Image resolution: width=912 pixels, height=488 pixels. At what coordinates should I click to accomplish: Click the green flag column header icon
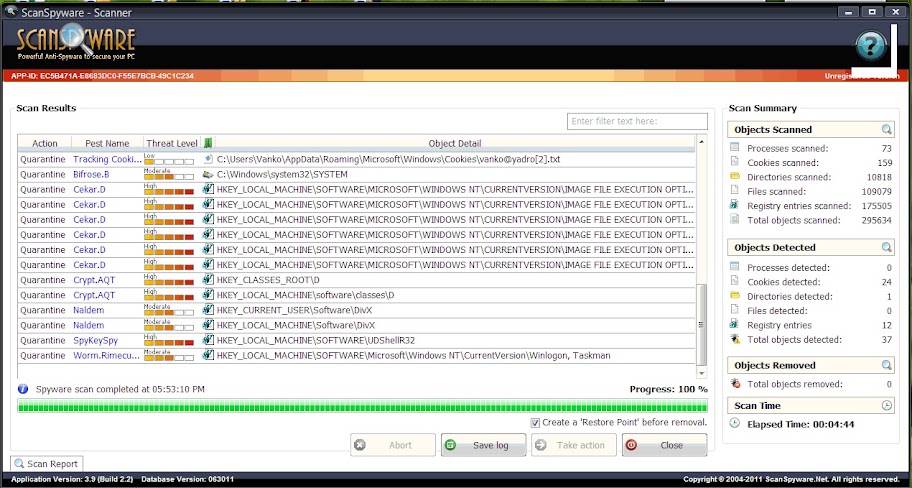(x=208, y=143)
